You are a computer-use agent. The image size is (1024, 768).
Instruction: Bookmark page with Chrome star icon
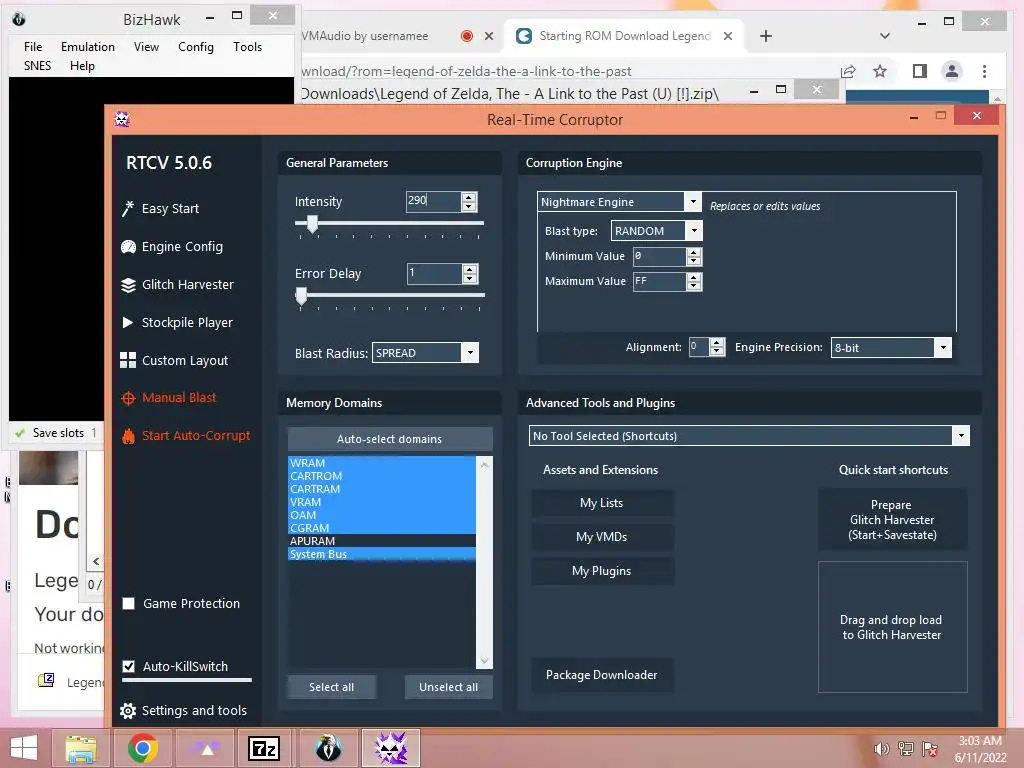(880, 71)
